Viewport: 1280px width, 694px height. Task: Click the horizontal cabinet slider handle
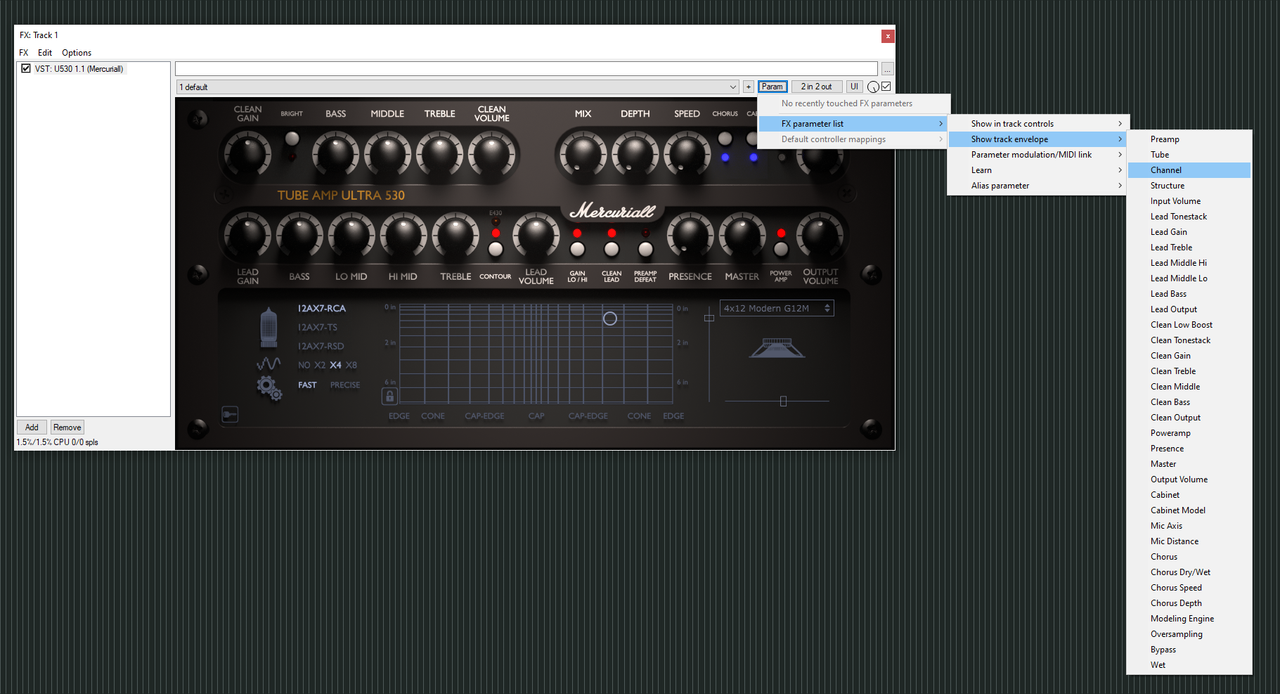point(783,401)
